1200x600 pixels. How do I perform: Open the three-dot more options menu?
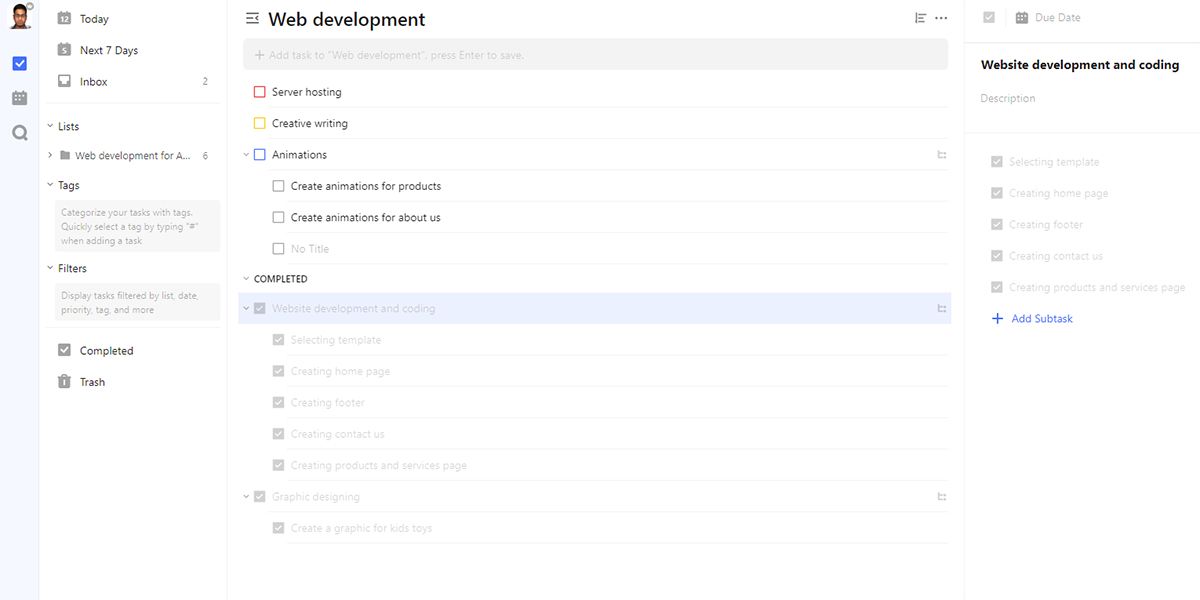(941, 18)
